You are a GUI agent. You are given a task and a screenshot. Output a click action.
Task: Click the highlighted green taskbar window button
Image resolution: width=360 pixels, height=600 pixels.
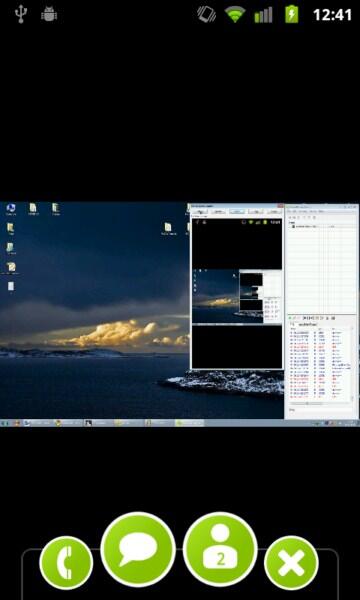tap(189, 423)
